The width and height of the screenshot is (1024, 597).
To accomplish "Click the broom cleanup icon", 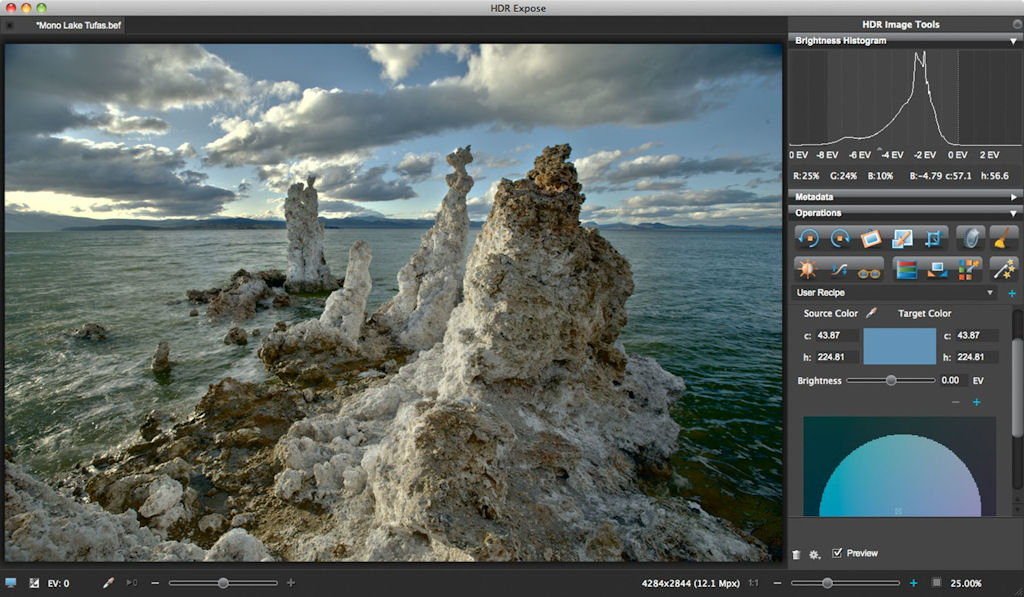I will 1001,239.
